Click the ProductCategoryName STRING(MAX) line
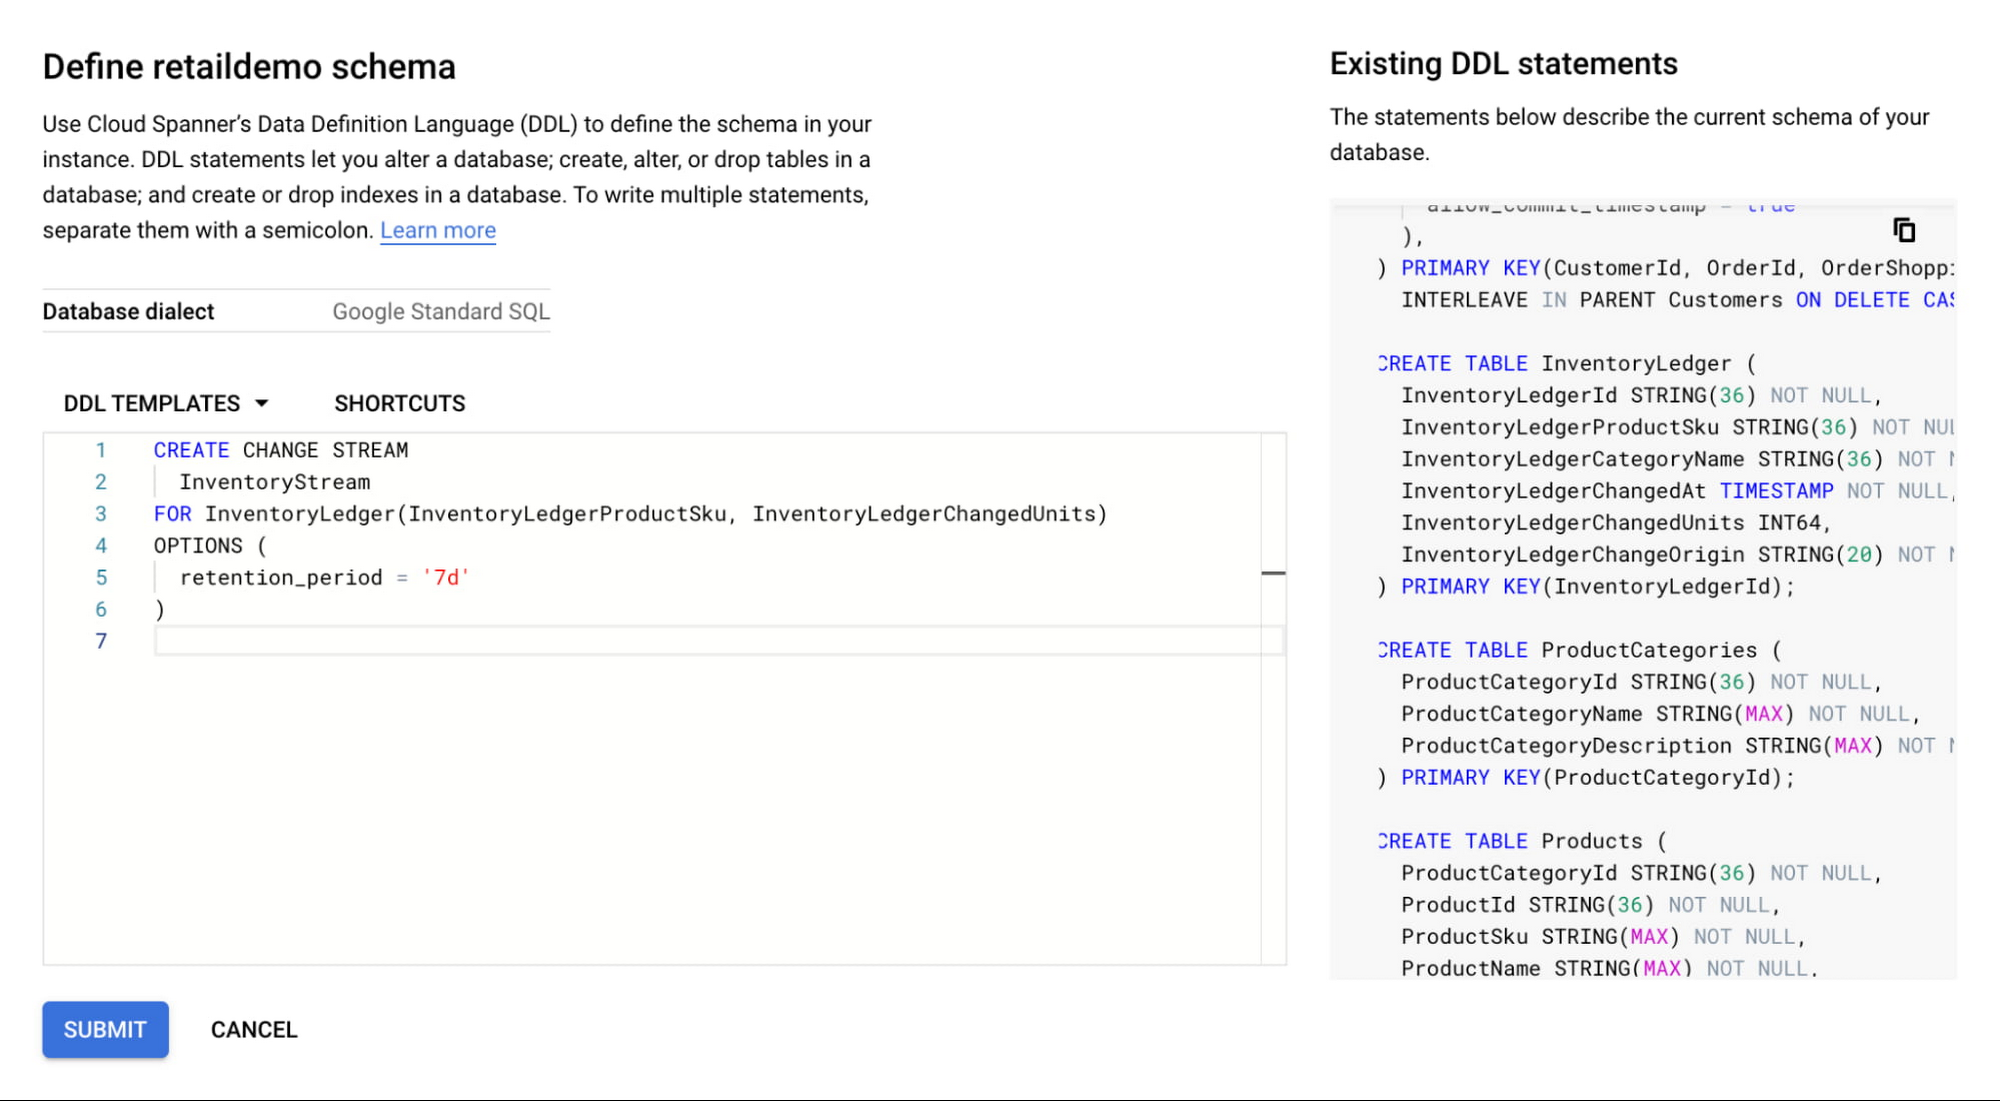Viewport: 2000px width, 1101px height. click(x=1660, y=714)
